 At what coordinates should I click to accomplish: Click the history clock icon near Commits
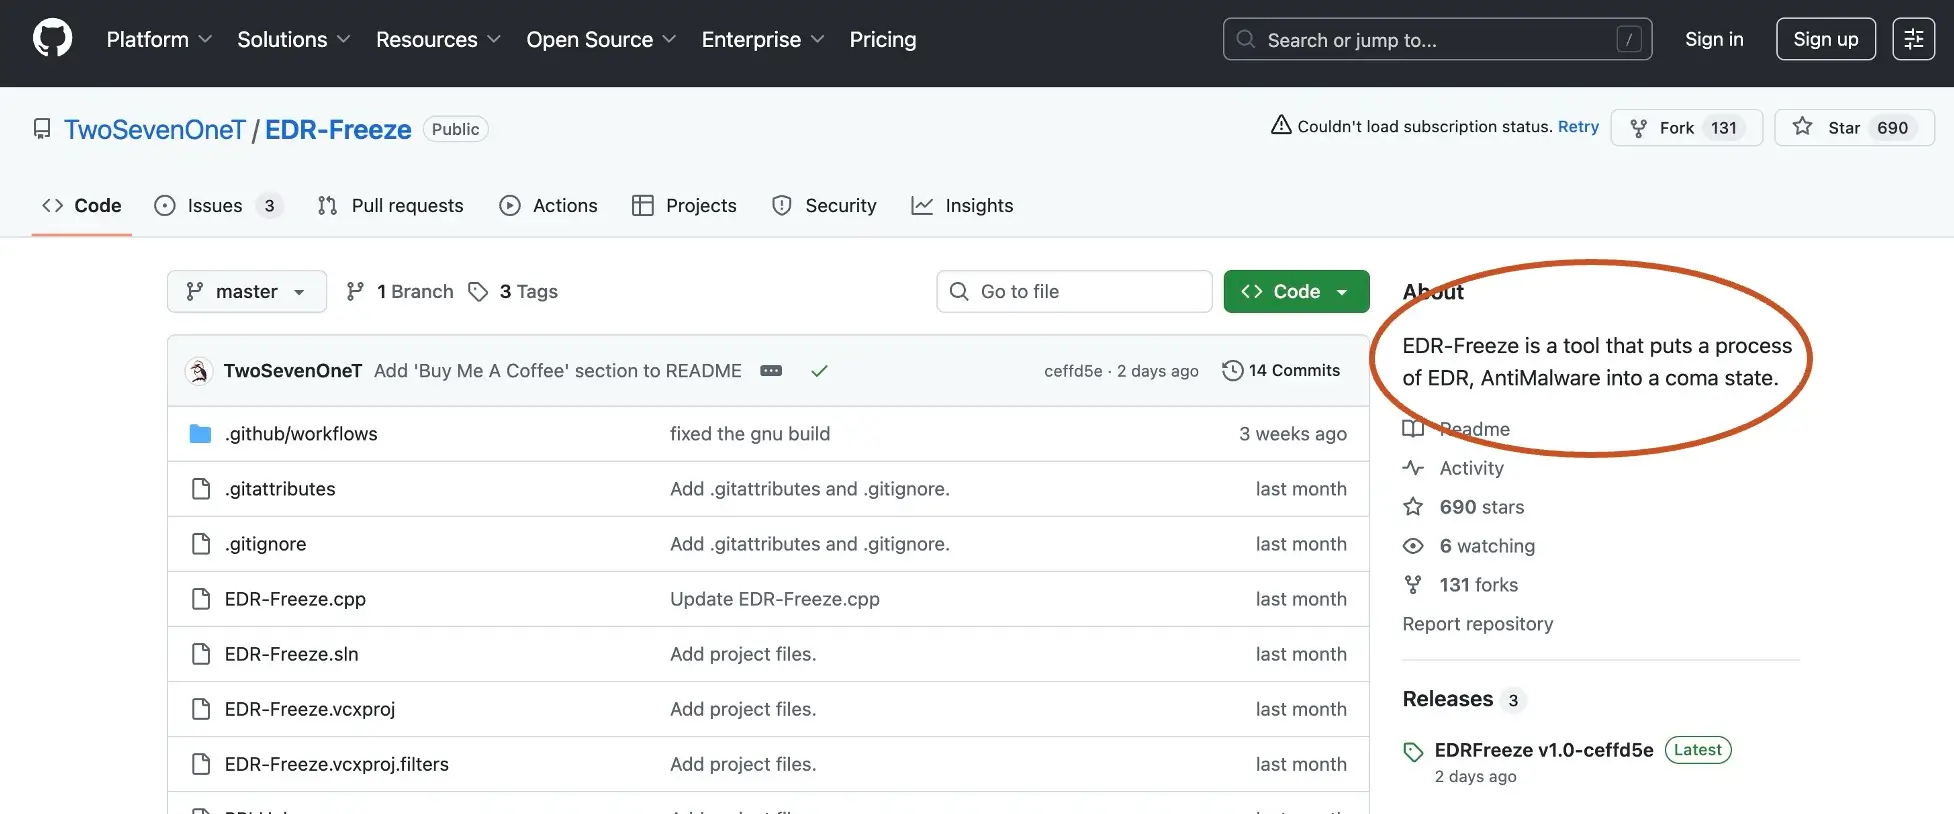pyautogui.click(x=1232, y=370)
